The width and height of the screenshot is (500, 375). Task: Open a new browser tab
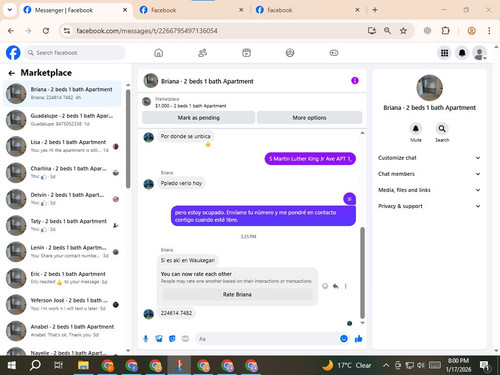click(x=375, y=10)
